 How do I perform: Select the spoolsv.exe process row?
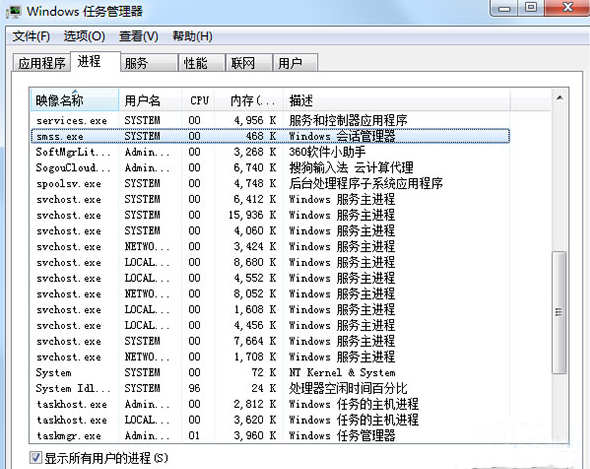point(270,184)
